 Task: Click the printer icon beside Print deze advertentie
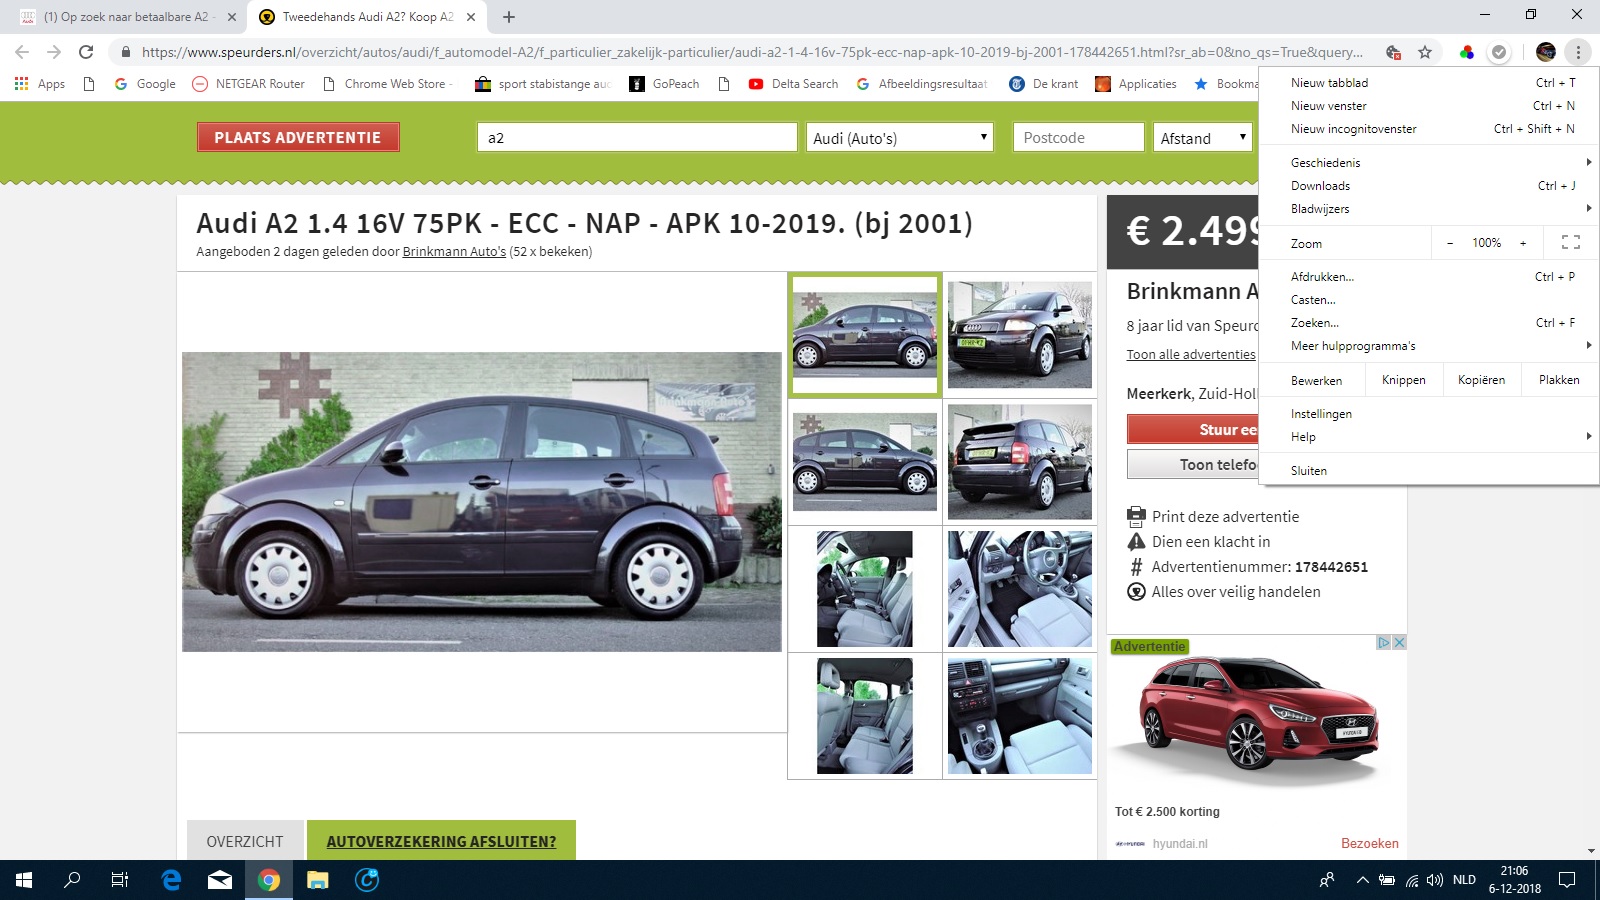1136,517
